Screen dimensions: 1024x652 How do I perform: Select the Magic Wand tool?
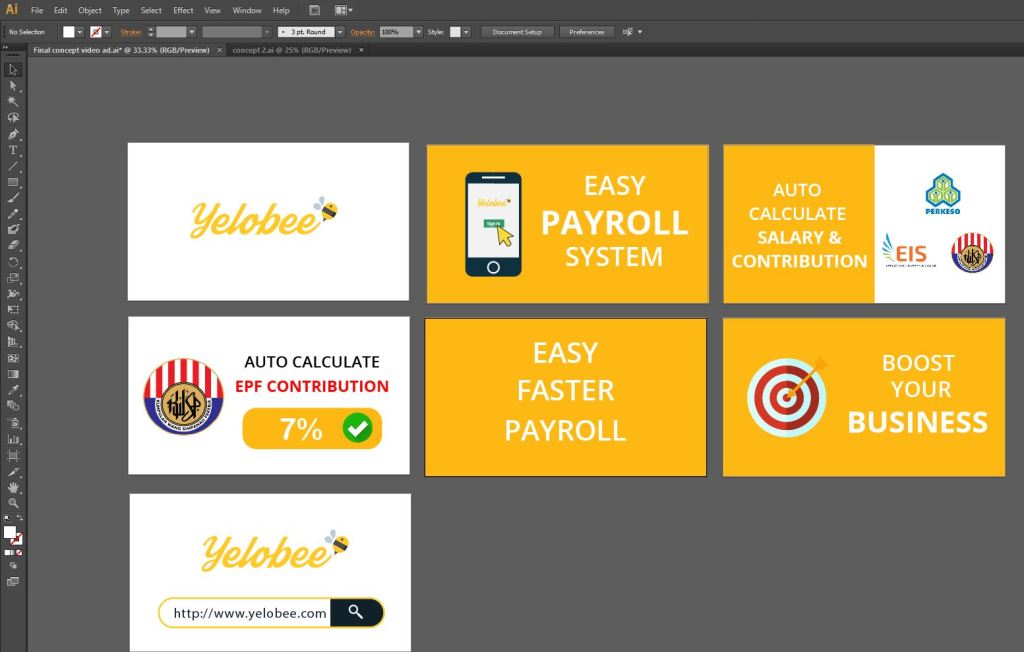coord(13,102)
